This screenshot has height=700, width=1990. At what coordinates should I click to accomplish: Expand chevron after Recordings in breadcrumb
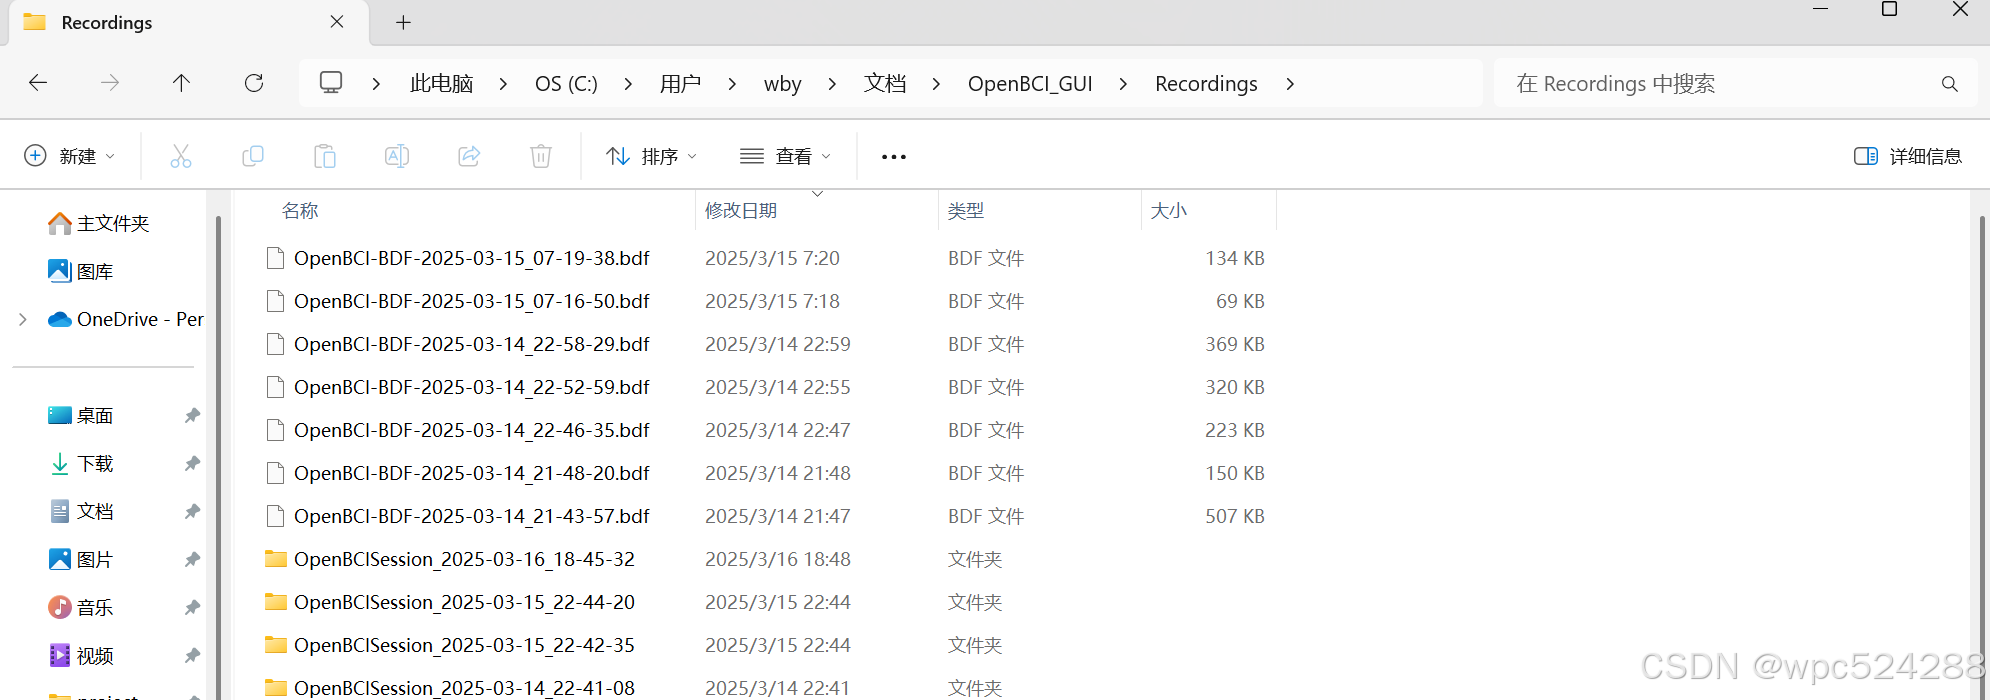1290,84
